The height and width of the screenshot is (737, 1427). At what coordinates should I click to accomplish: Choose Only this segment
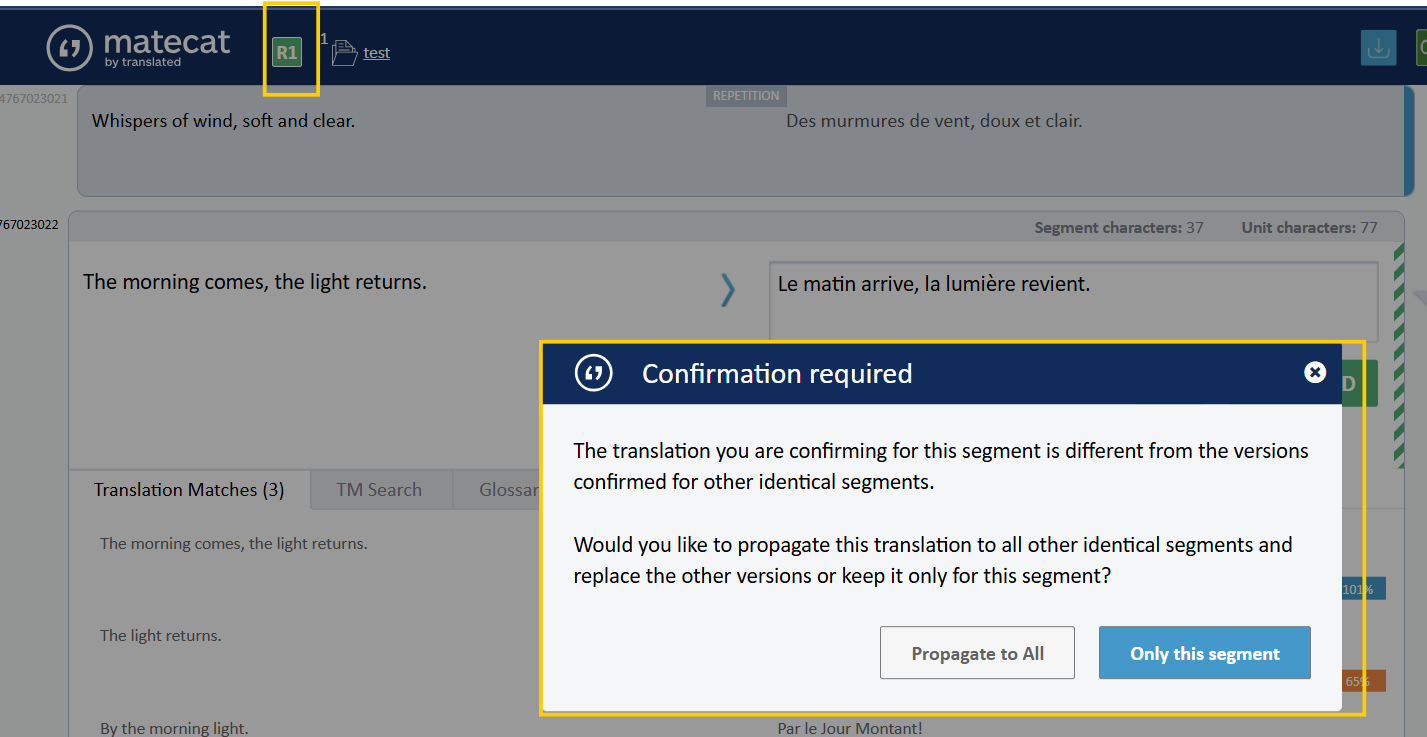1204,653
